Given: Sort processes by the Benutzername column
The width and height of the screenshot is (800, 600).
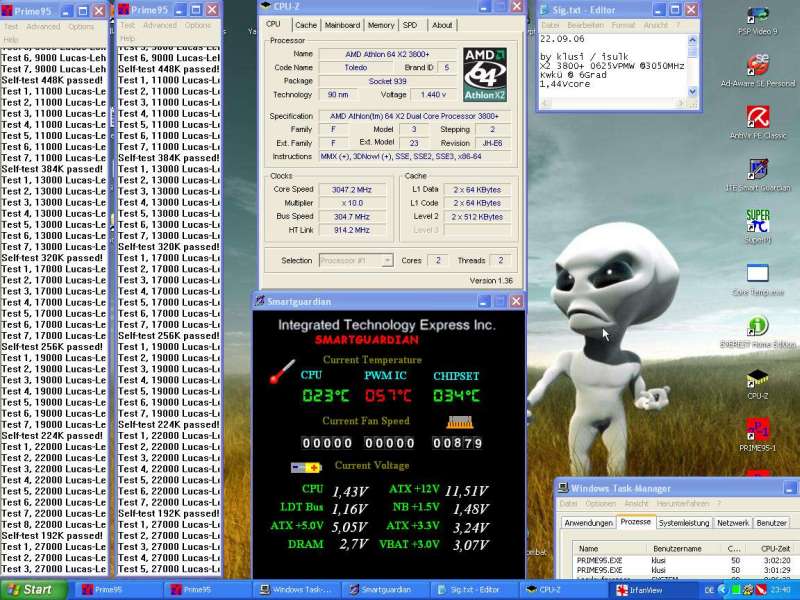Looking at the screenshot, I should 684,548.
